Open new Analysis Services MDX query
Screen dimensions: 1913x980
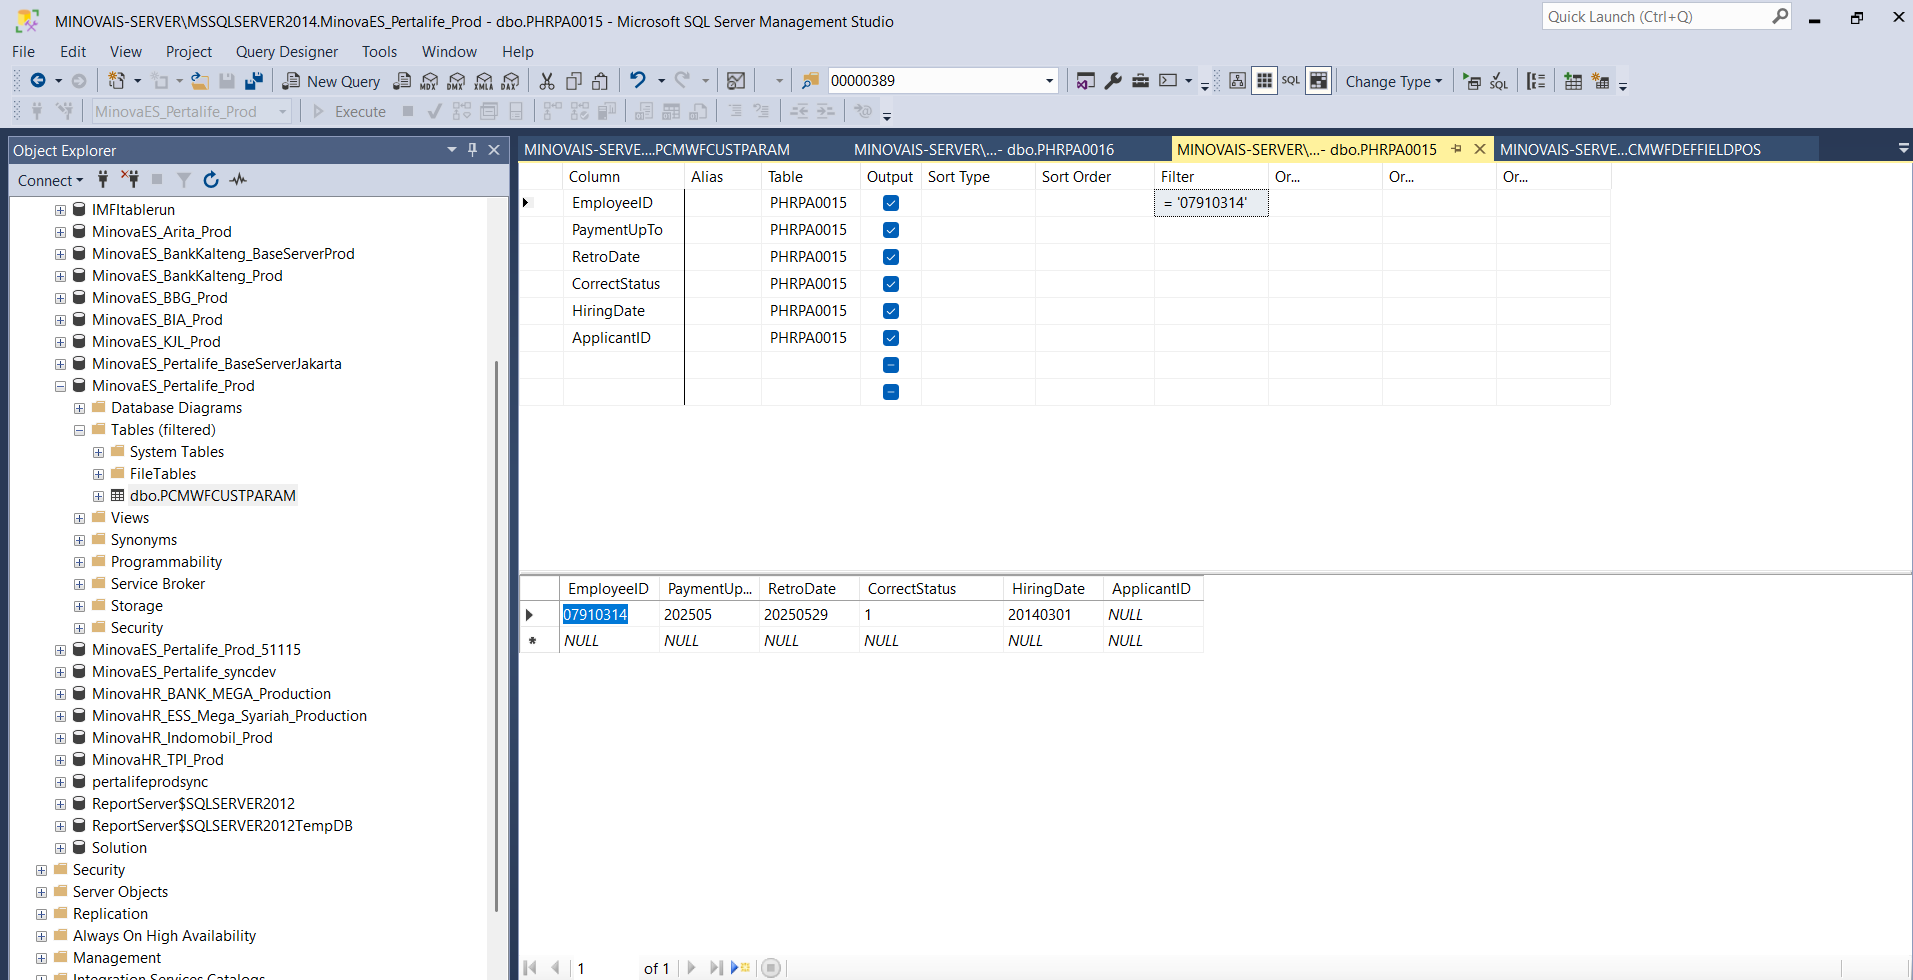pos(429,81)
